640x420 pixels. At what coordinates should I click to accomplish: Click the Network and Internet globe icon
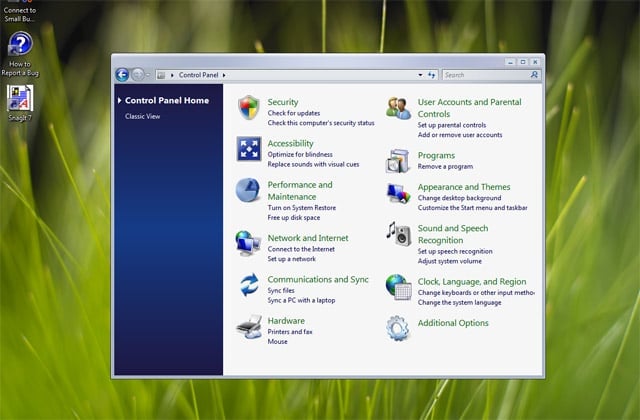248,243
